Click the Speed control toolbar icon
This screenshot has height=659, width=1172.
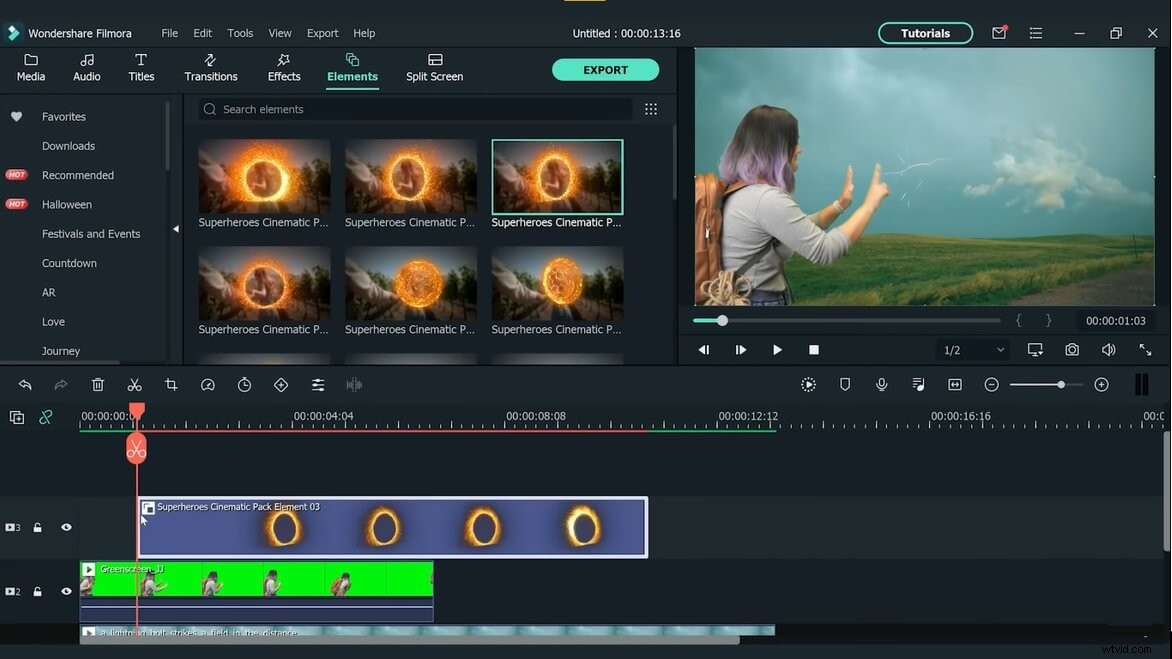[x=207, y=384]
